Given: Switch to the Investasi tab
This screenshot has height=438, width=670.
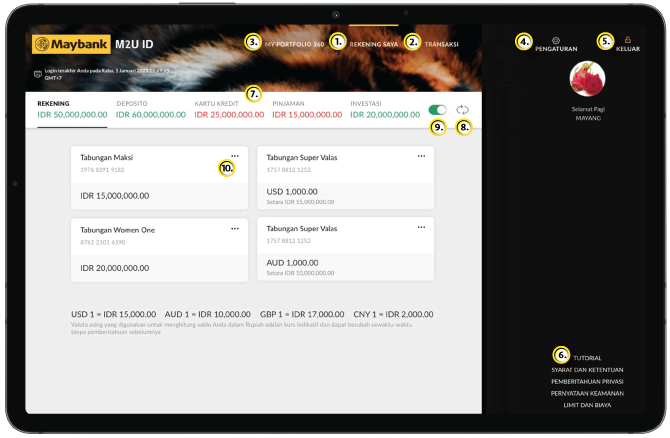Looking at the screenshot, I should pyautogui.click(x=385, y=110).
